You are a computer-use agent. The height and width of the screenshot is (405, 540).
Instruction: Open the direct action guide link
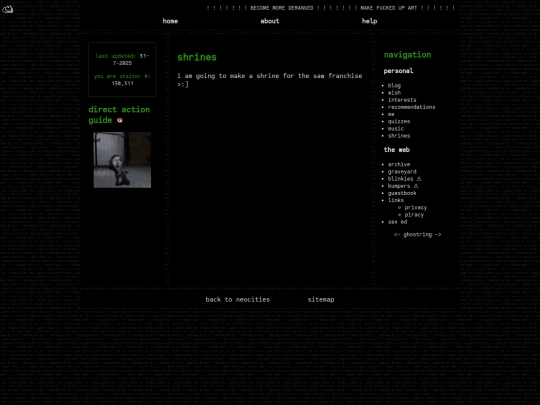coord(119,115)
